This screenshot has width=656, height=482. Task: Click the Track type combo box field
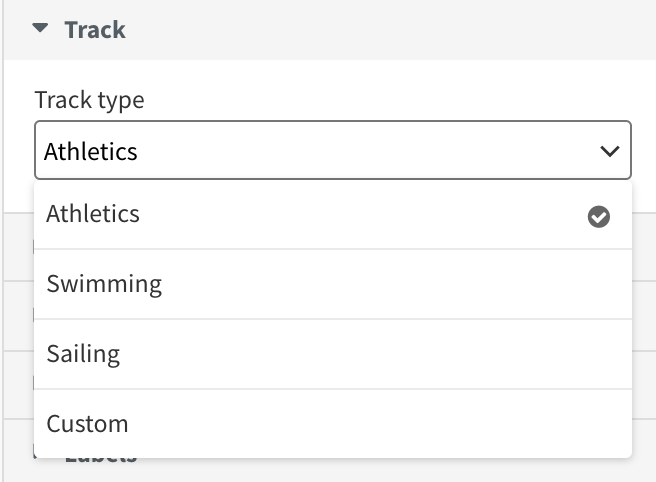tap(333, 150)
